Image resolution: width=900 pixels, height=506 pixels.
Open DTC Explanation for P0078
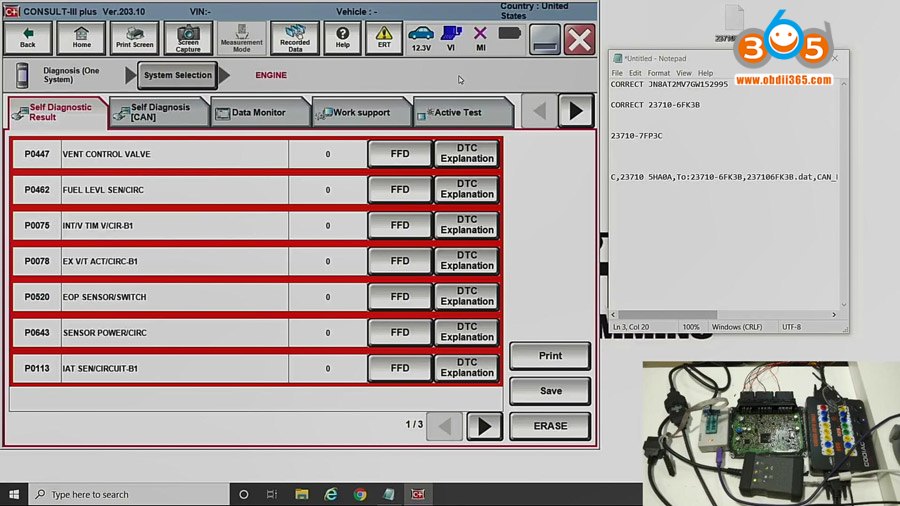pos(467,261)
